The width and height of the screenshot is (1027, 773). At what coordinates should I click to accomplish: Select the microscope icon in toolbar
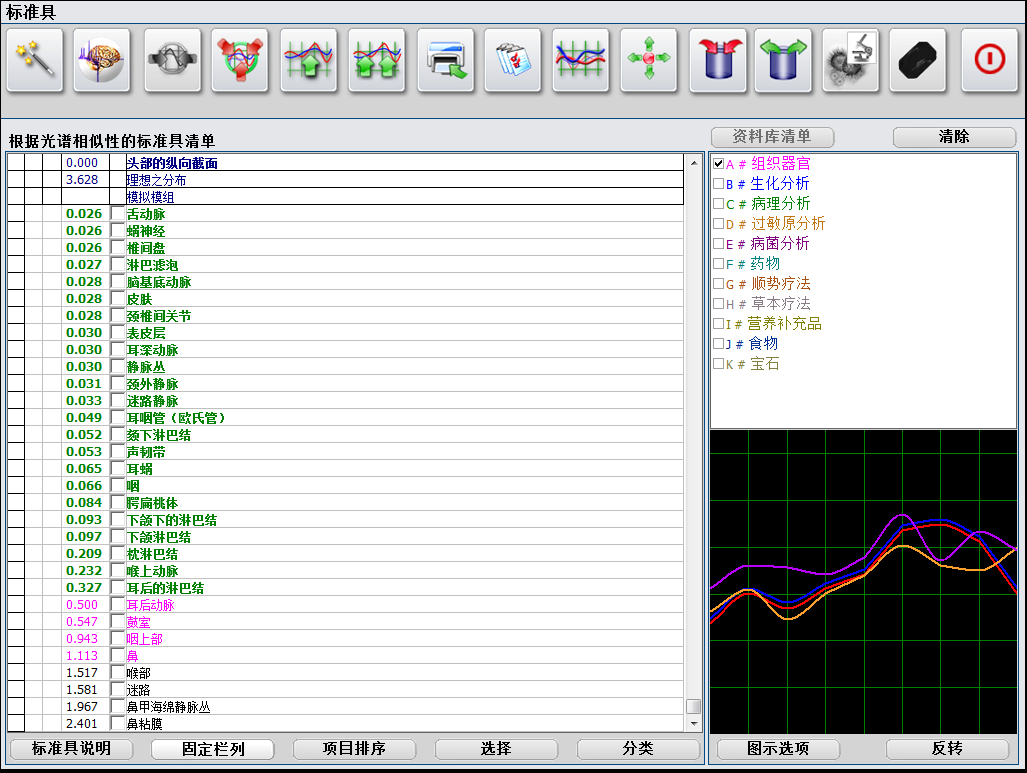[x=850, y=60]
